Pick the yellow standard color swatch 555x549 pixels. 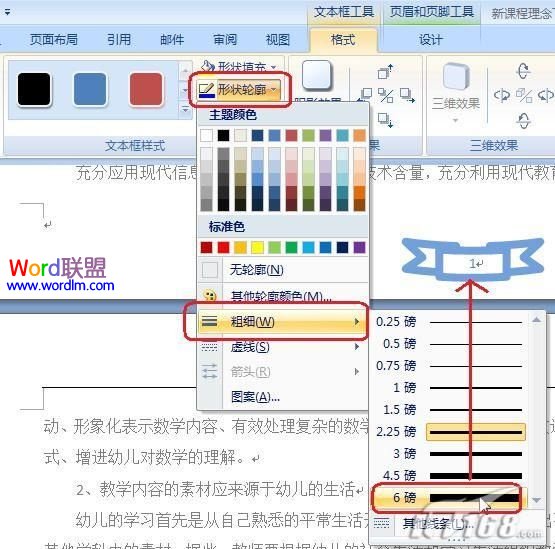257,247
